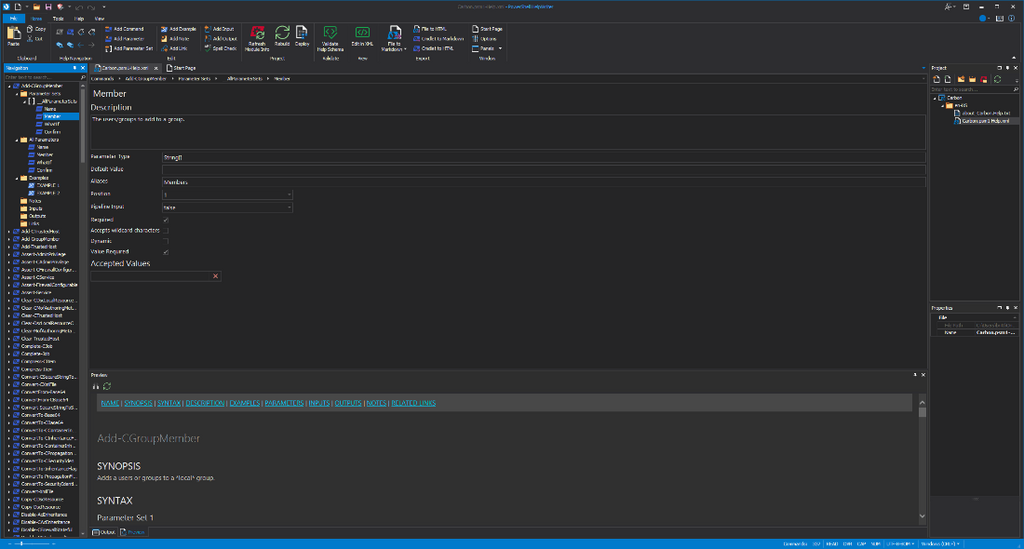Select WhatIf under _AllParameterSets in tree

point(52,124)
